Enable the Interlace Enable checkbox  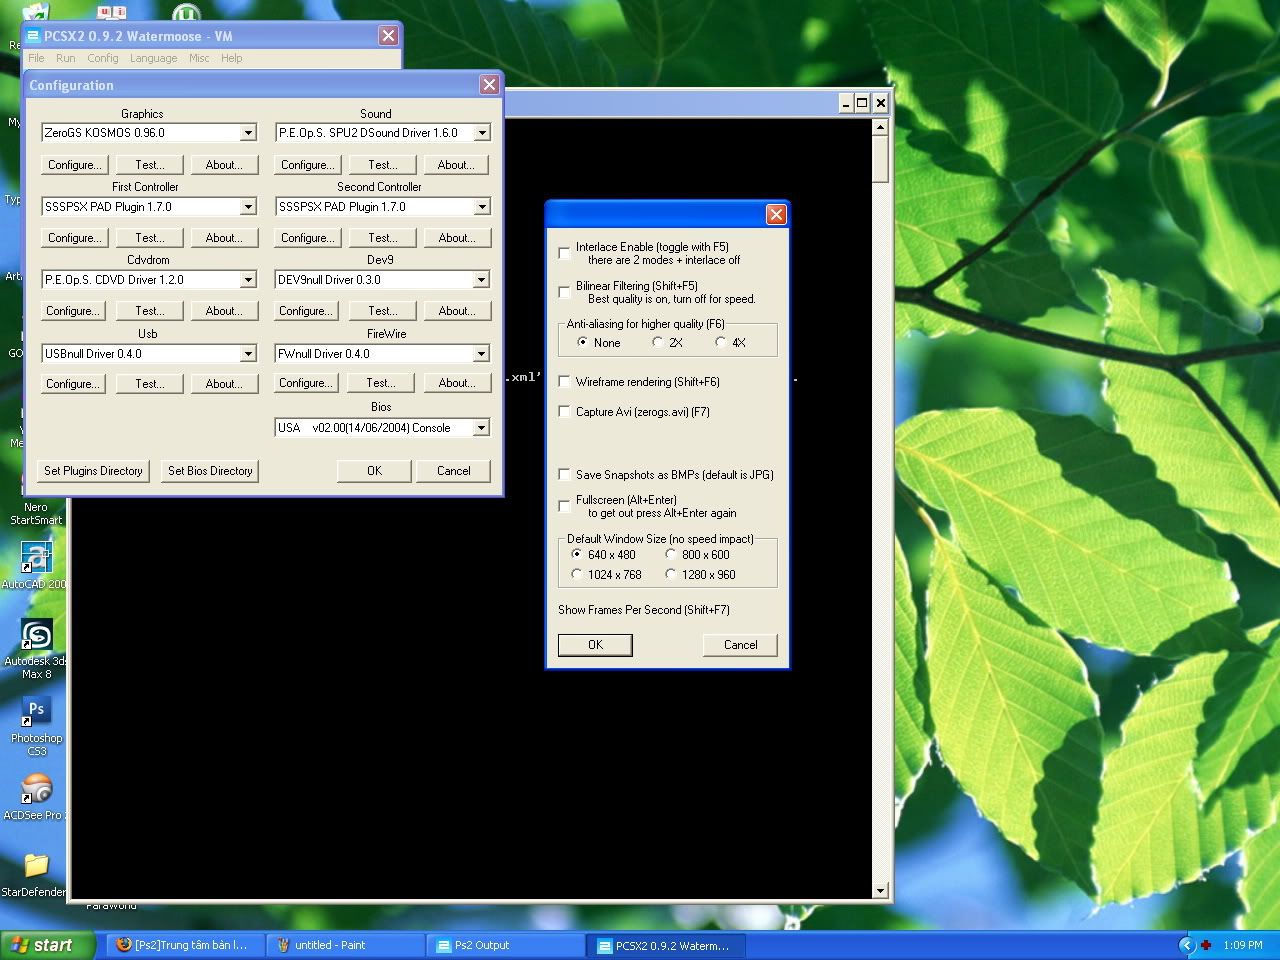coord(565,253)
